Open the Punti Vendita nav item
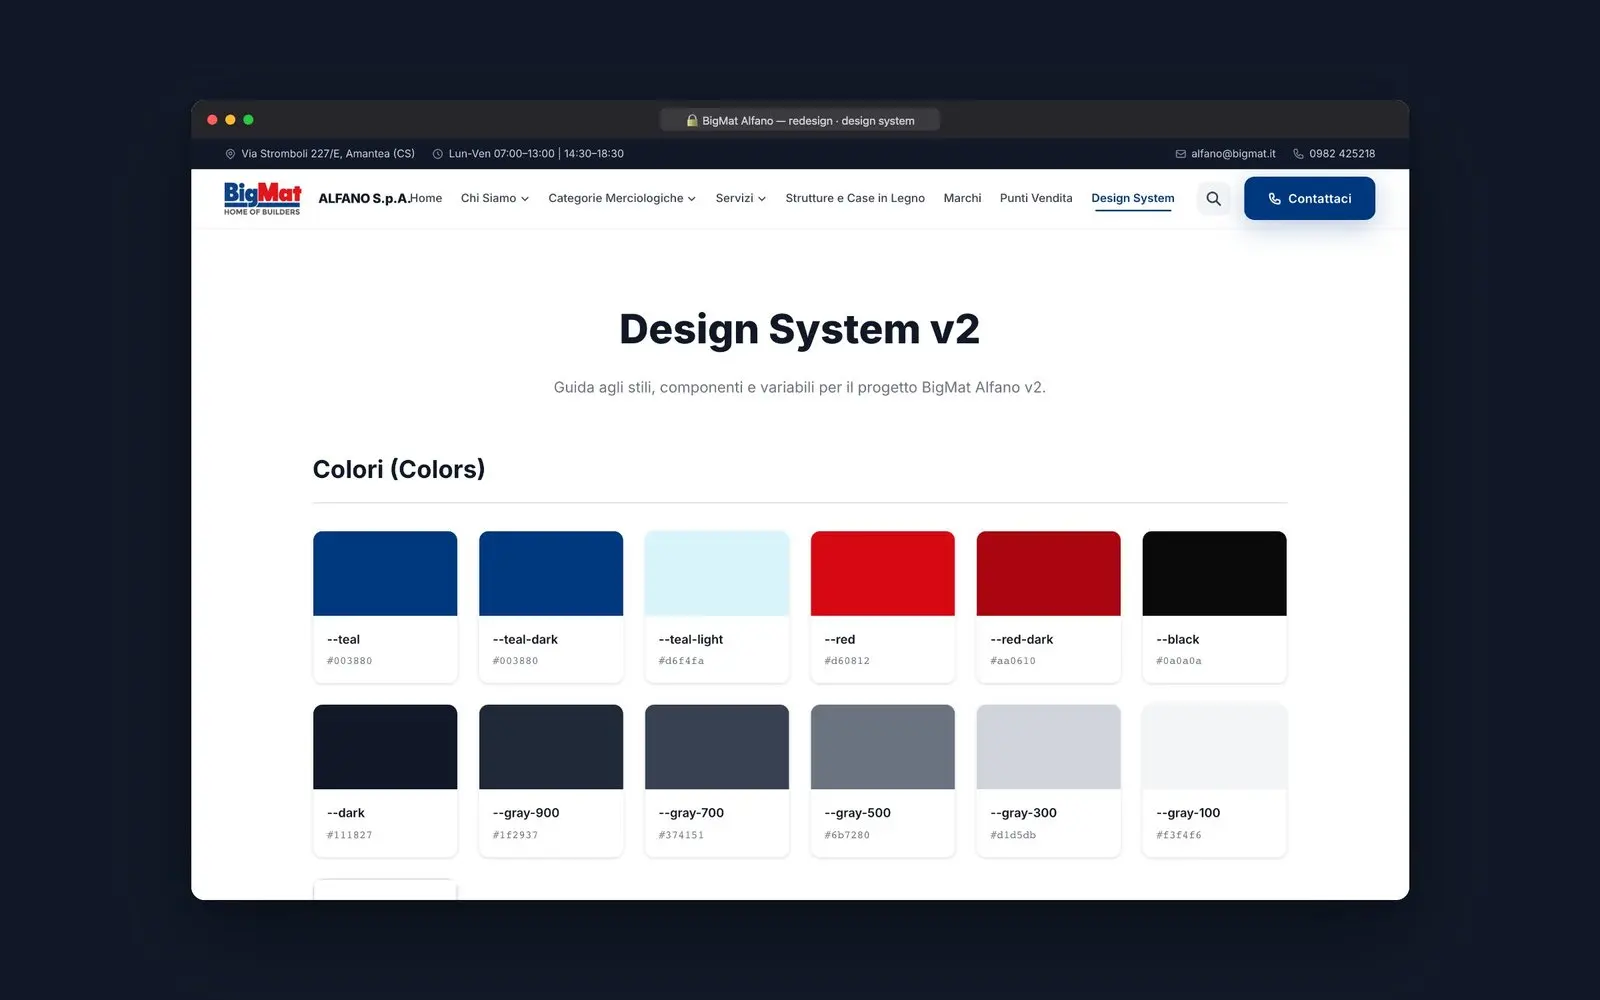Image resolution: width=1600 pixels, height=1000 pixels. tap(1036, 198)
